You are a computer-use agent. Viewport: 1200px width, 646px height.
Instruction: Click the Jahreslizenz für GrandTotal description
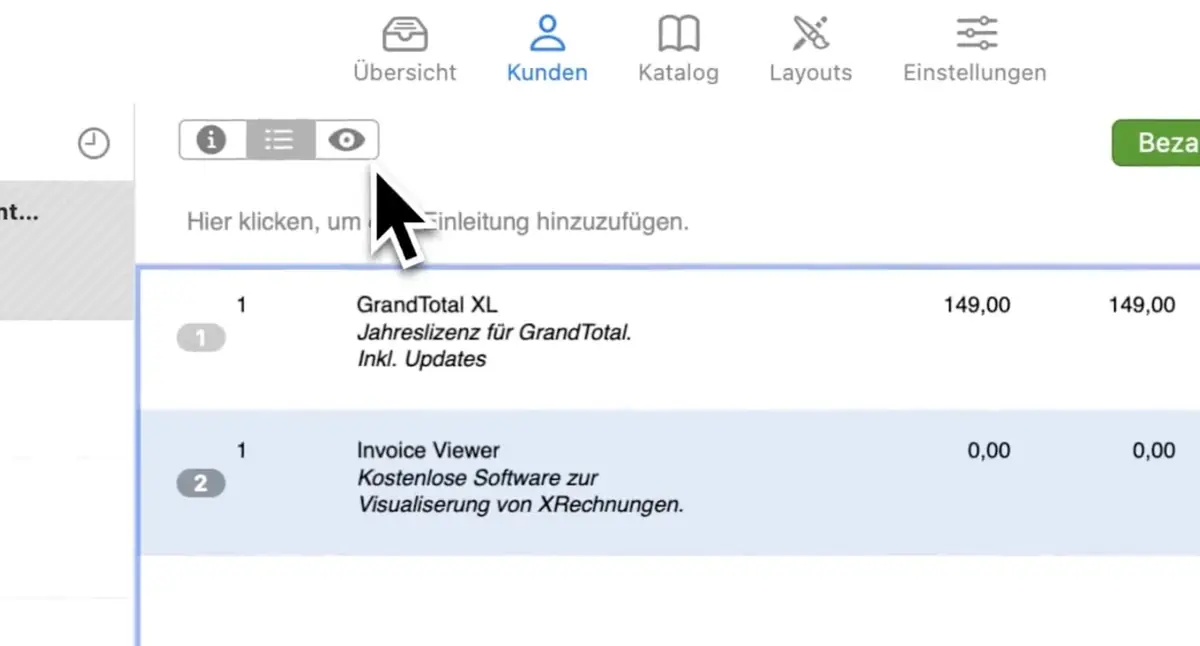click(494, 346)
